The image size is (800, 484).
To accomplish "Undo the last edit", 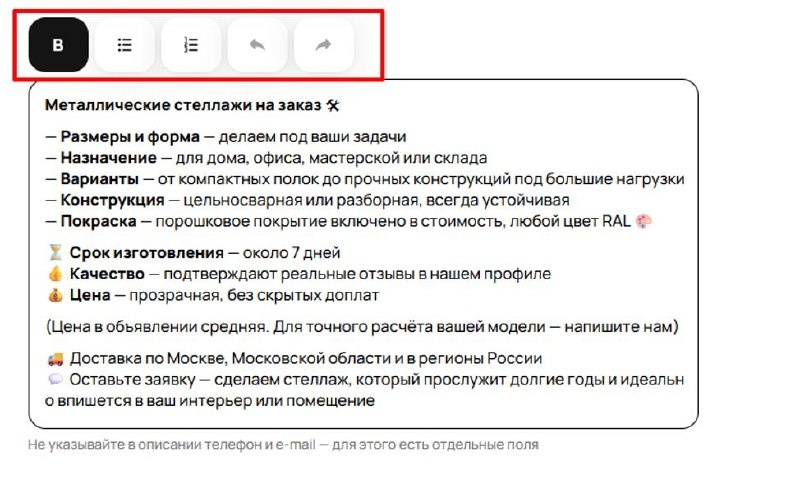I will [x=257, y=45].
